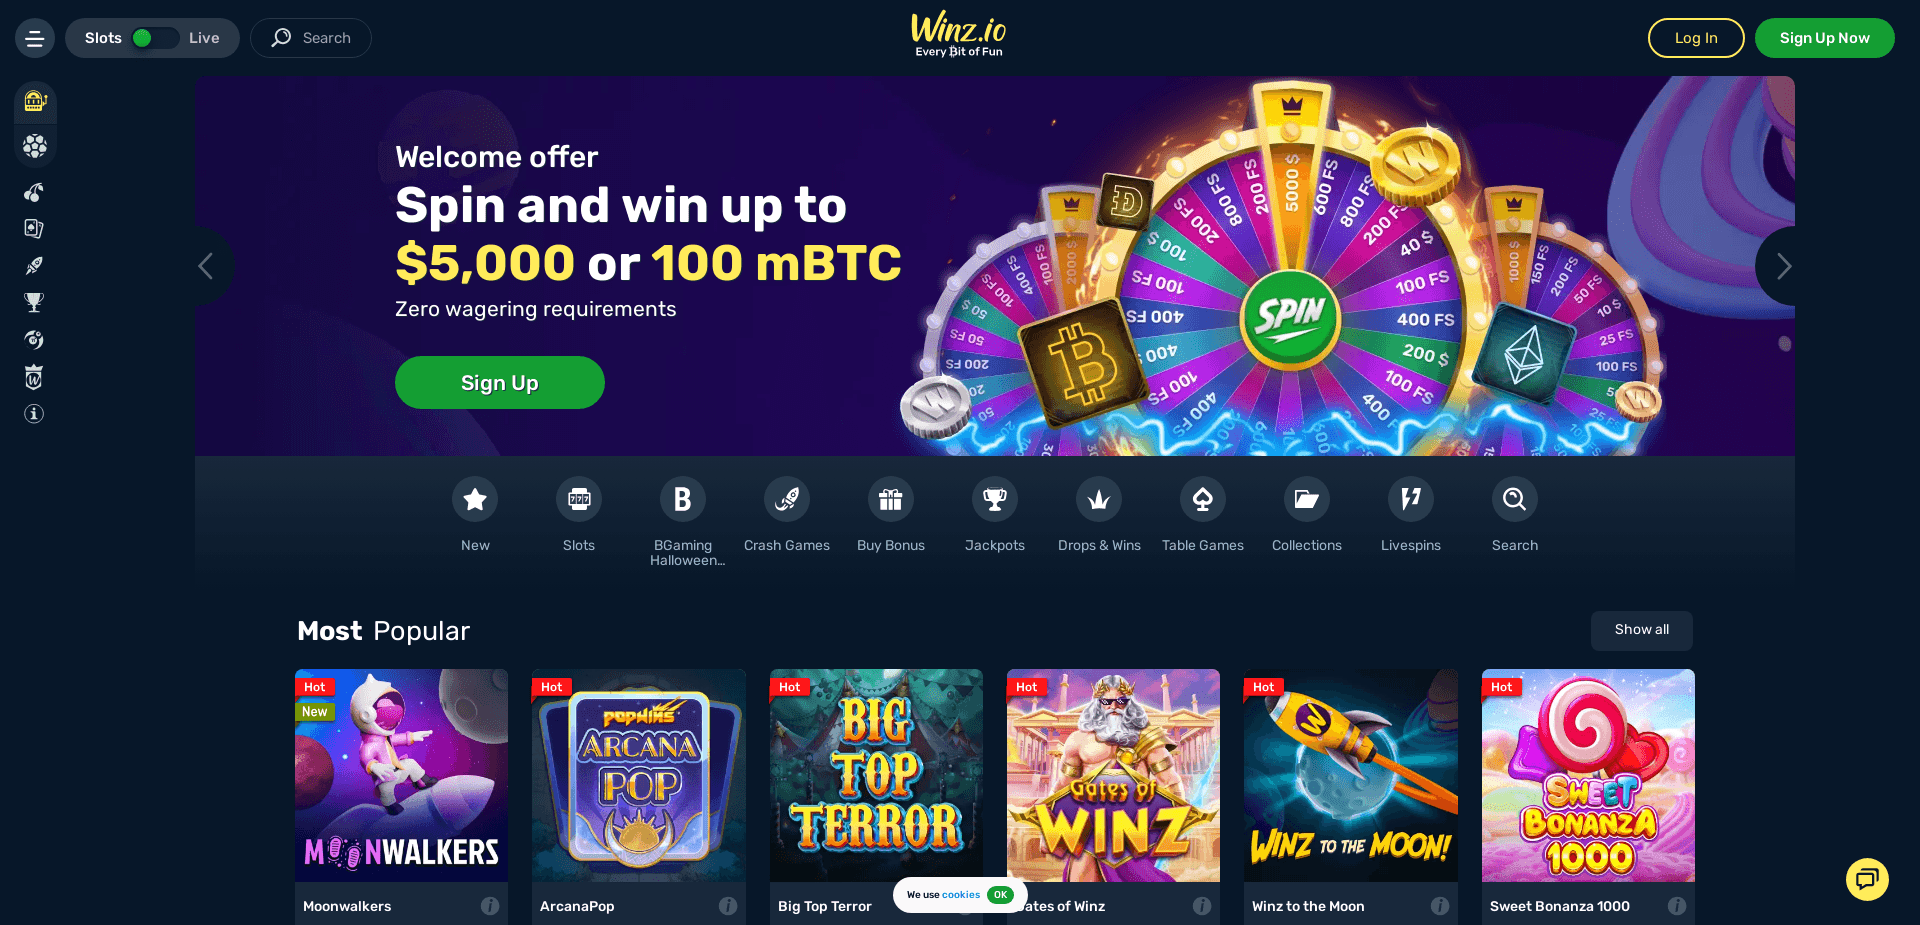Viewport: 1920px width, 925px height.
Task: Open Sweet Bonanza 1000 game thumbnail
Action: [1588, 775]
